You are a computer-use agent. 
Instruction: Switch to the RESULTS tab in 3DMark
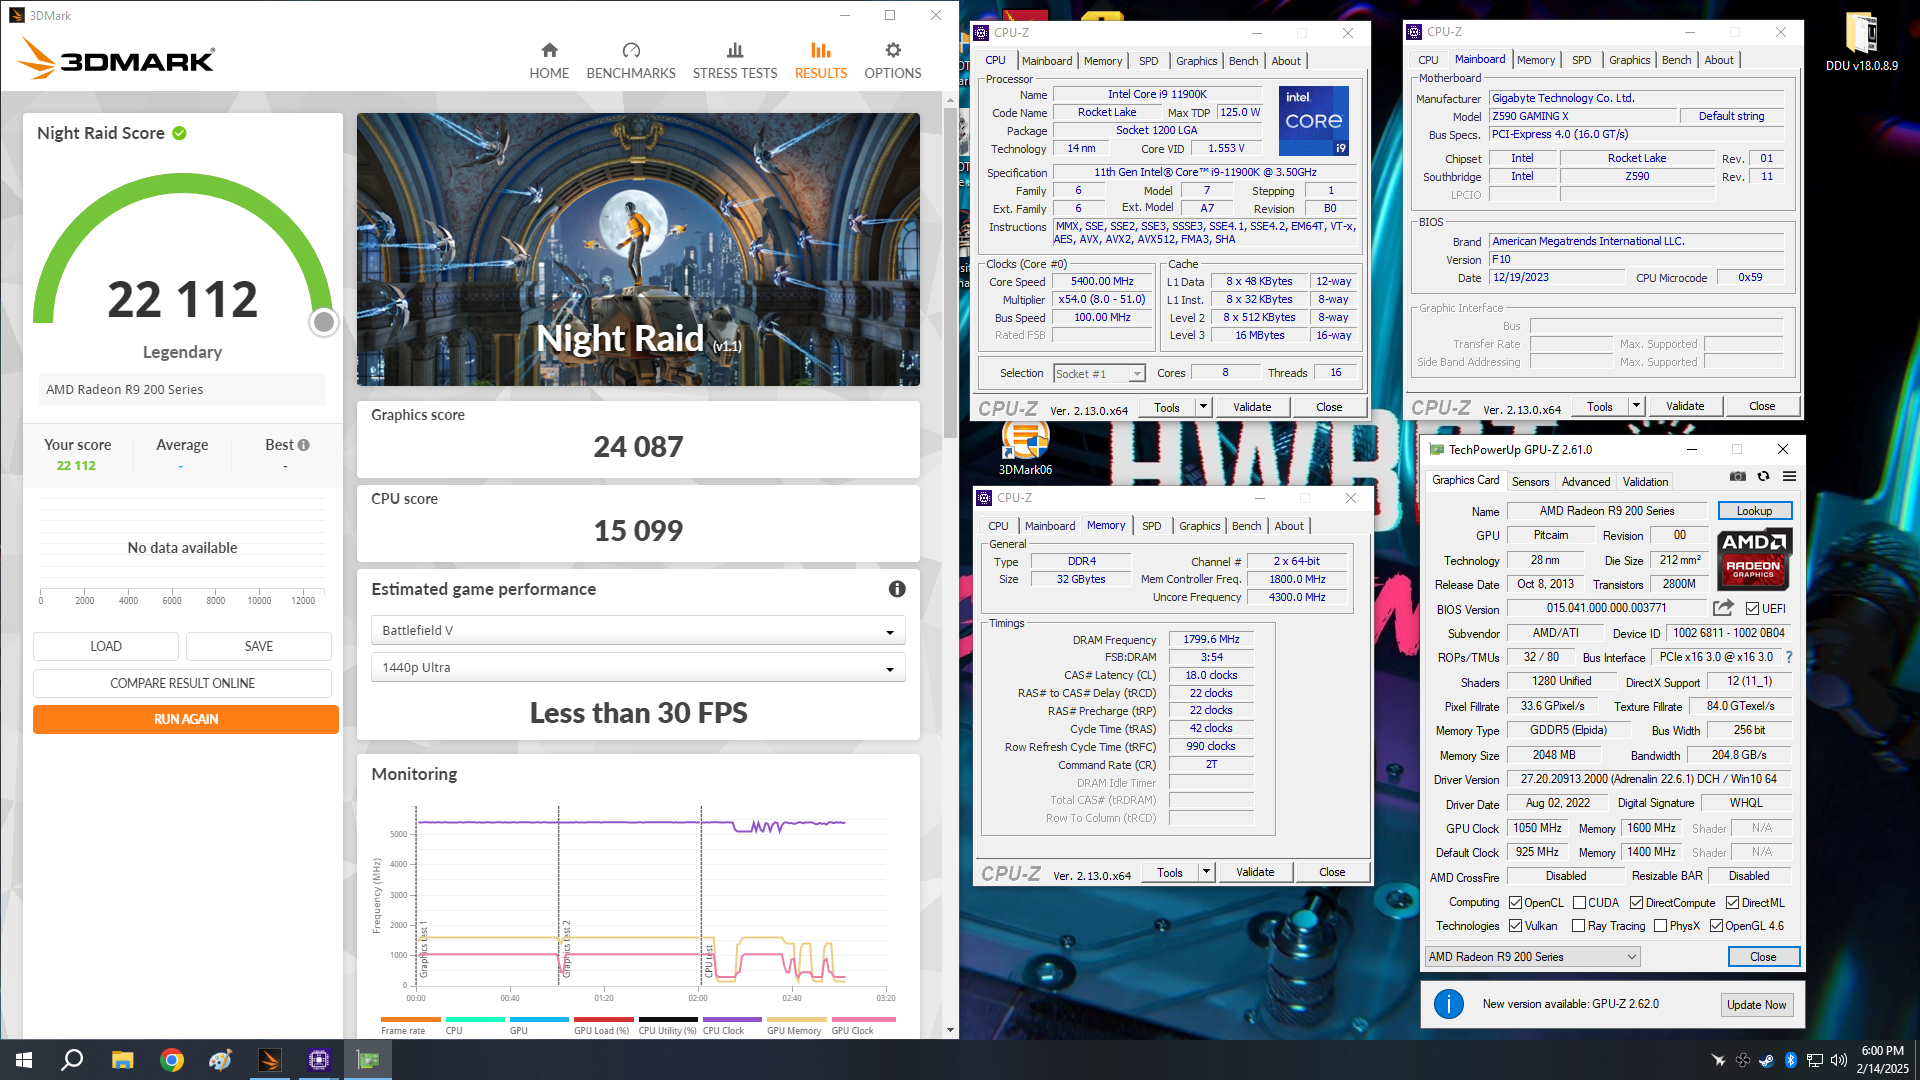point(821,60)
